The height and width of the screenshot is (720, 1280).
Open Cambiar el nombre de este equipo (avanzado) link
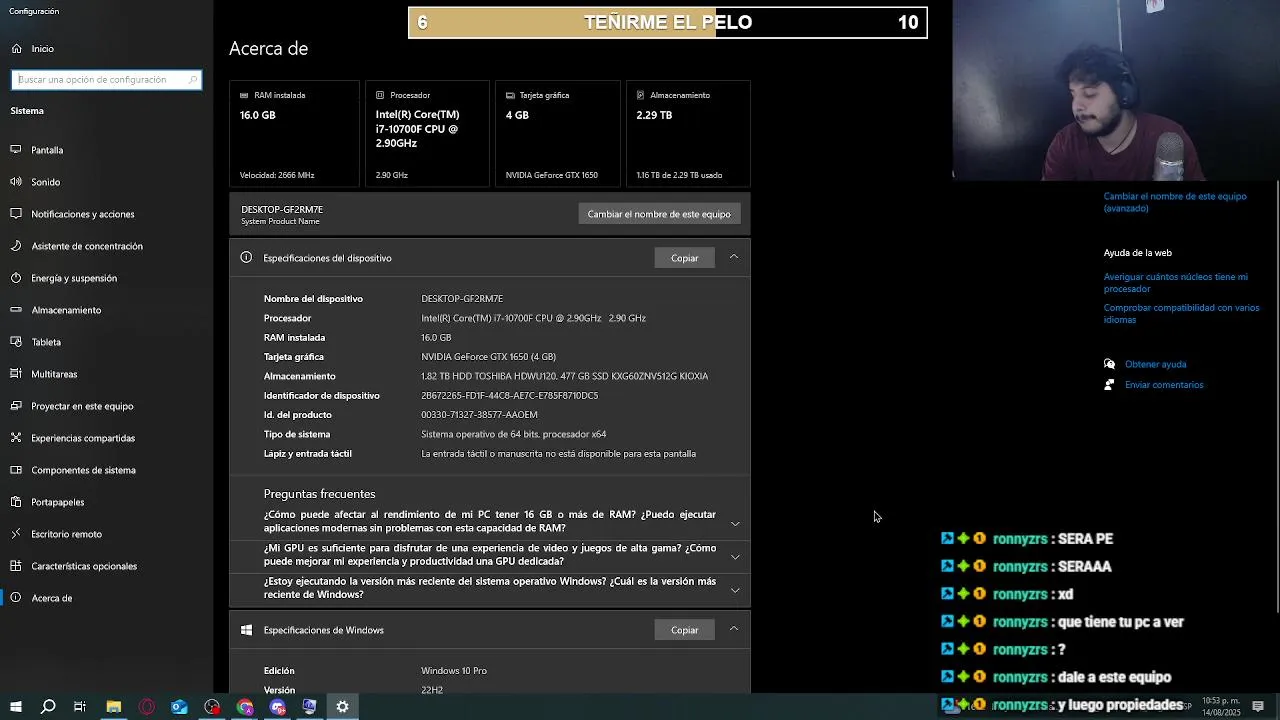click(1175, 202)
